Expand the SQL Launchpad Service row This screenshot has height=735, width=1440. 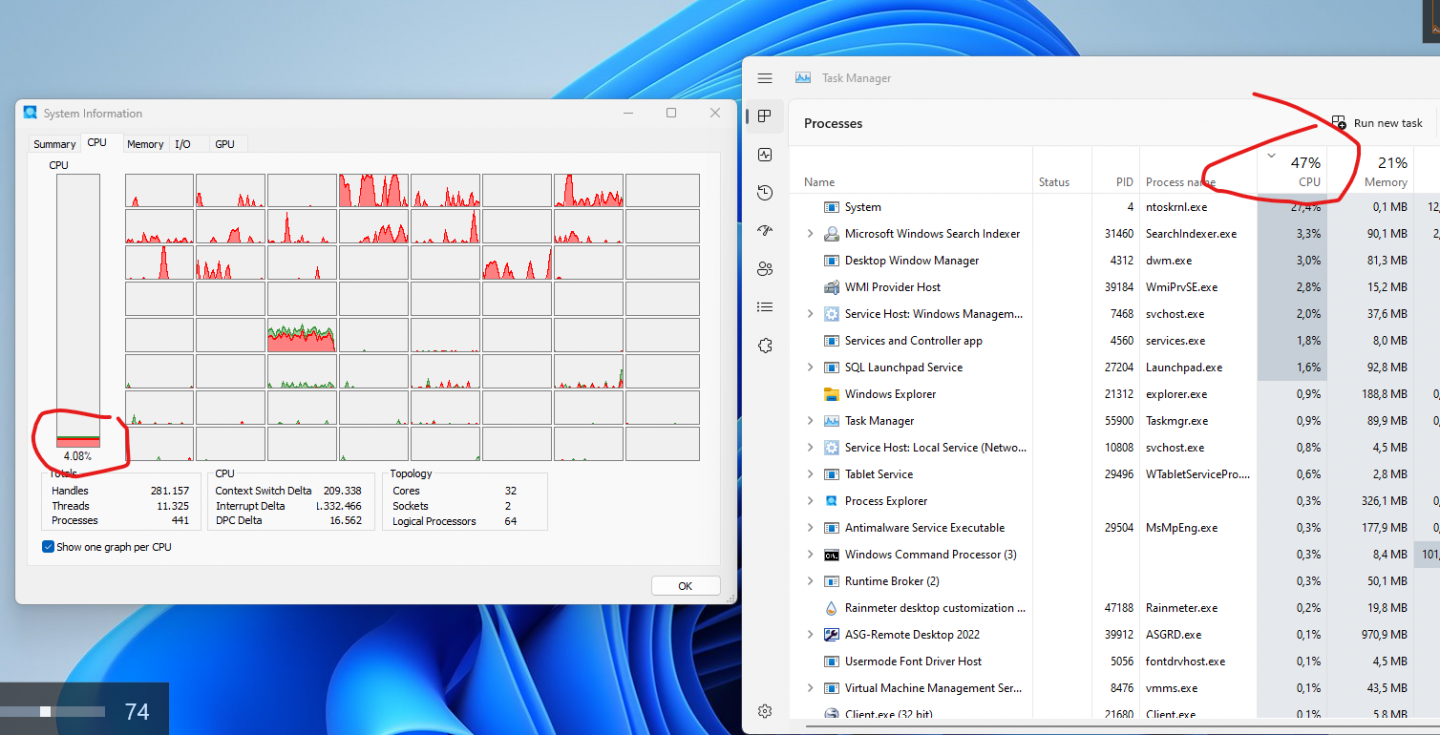pyautogui.click(x=810, y=368)
